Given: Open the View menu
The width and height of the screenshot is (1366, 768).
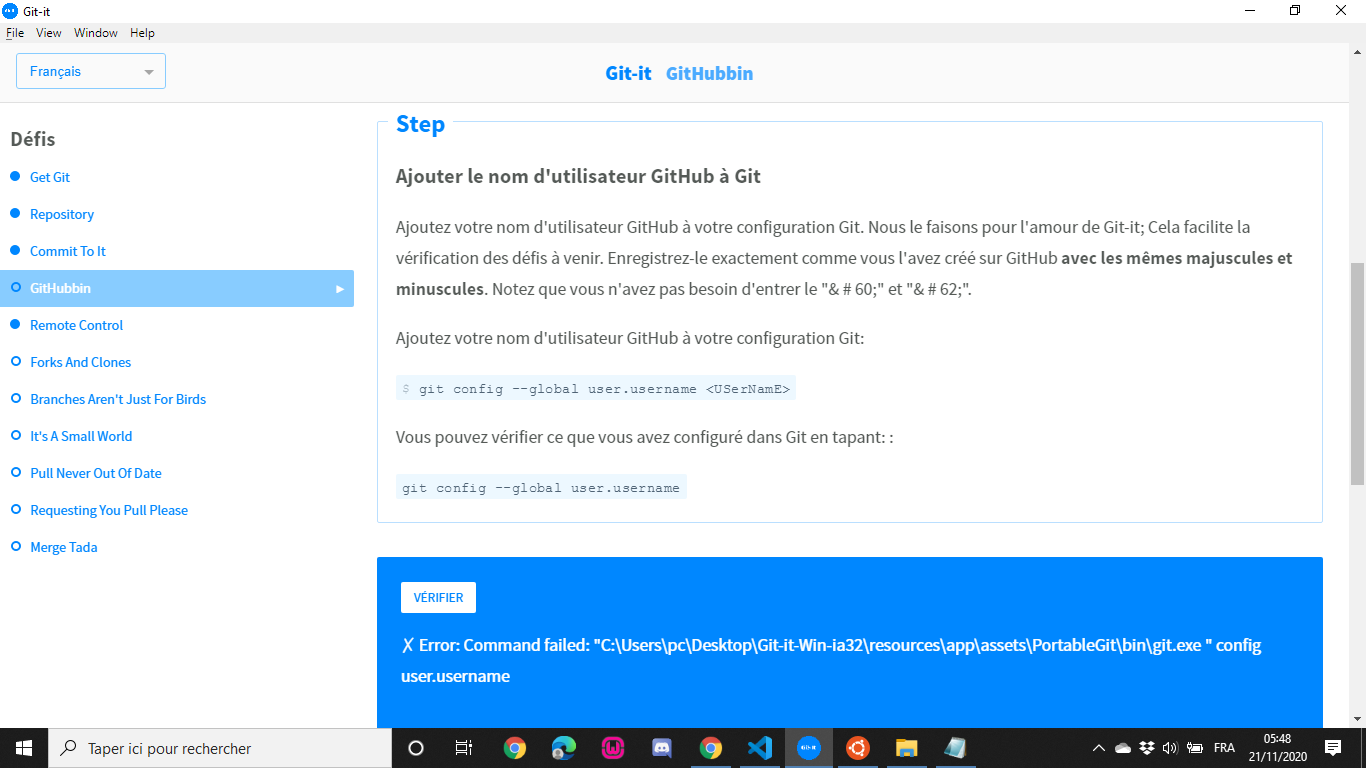Looking at the screenshot, I should pos(49,33).
